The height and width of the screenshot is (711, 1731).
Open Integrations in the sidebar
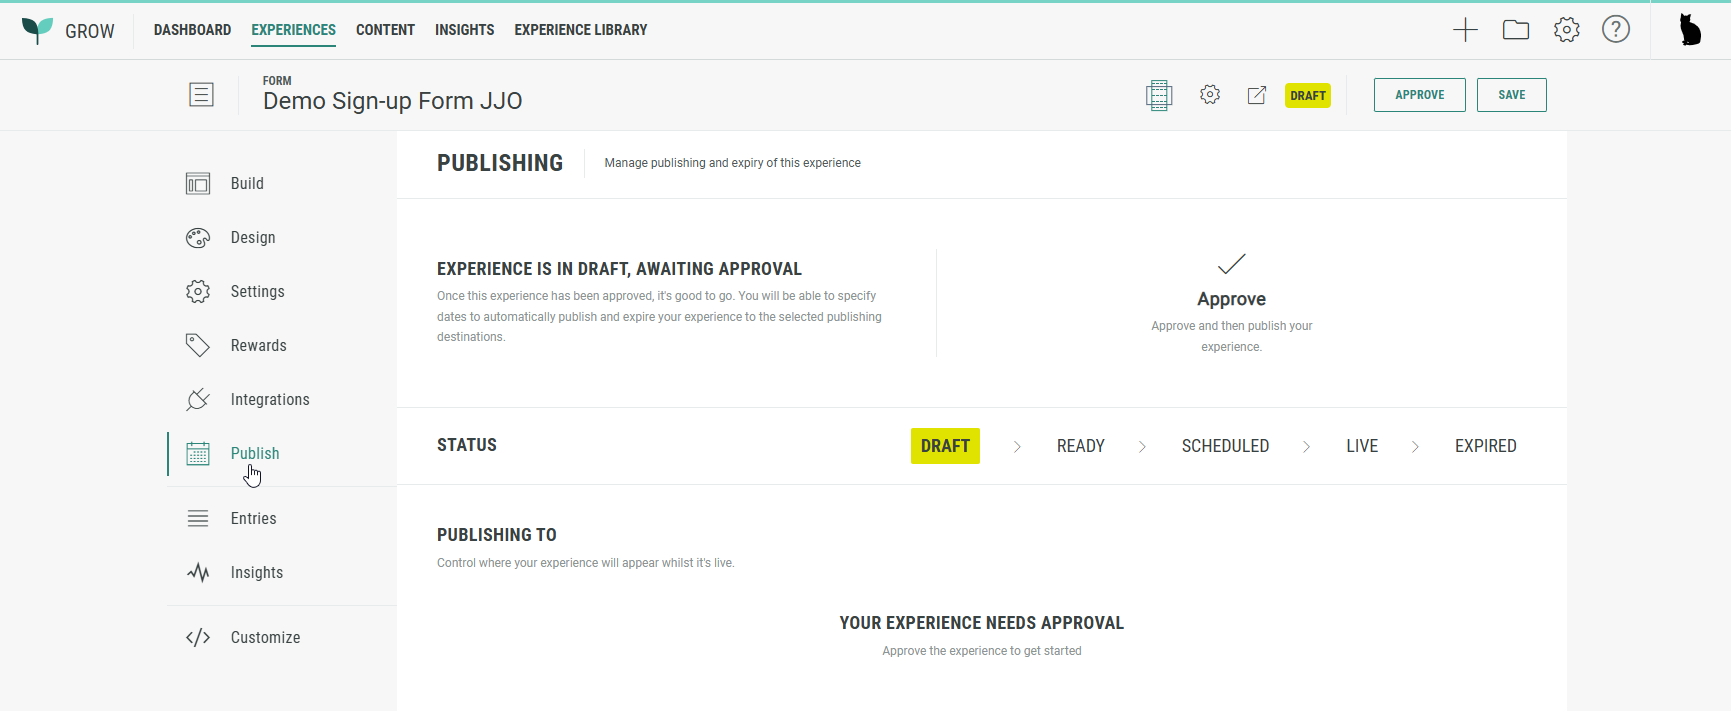click(269, 400)
